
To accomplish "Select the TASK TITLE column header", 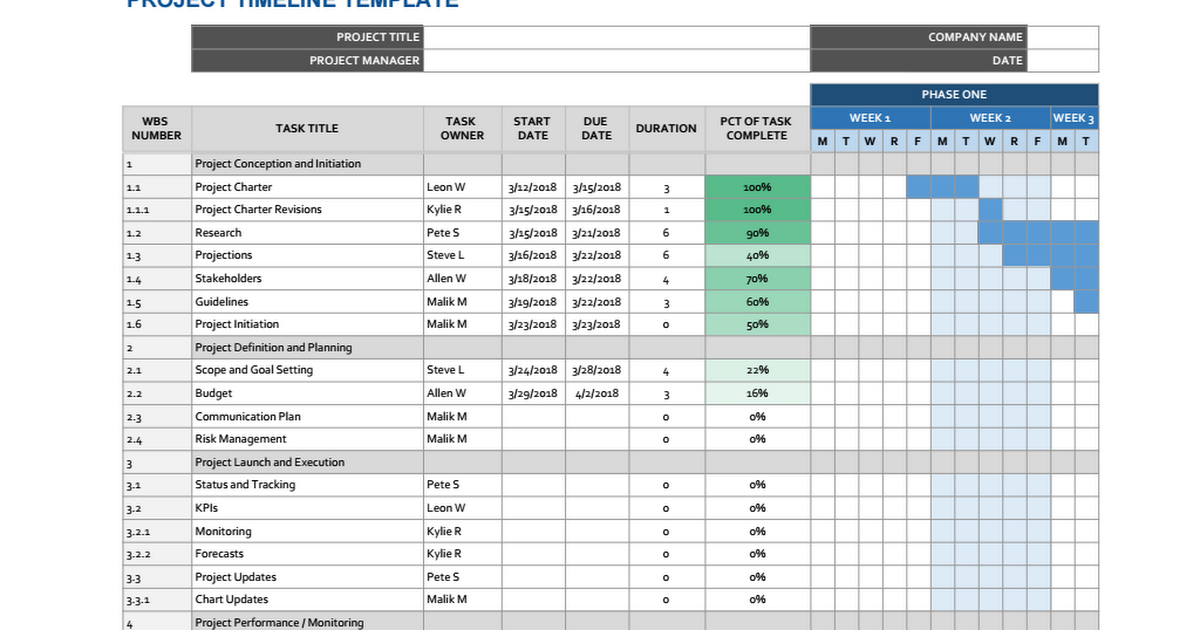I will [307, 129].
